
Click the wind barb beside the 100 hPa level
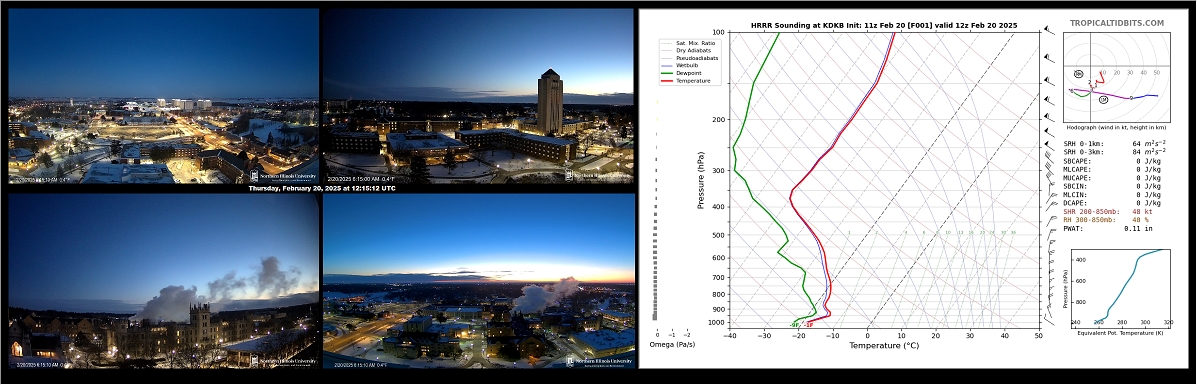[x=1050, y=31]
